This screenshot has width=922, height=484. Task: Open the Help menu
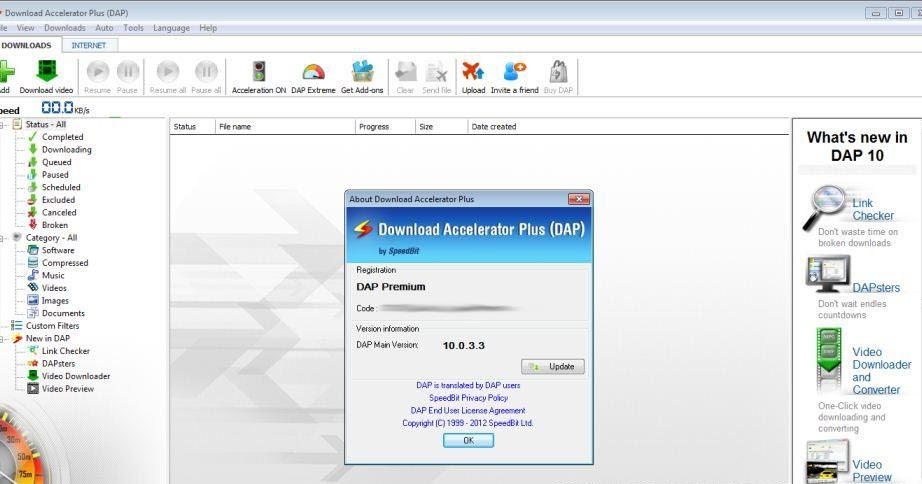[x=208, y=28]
